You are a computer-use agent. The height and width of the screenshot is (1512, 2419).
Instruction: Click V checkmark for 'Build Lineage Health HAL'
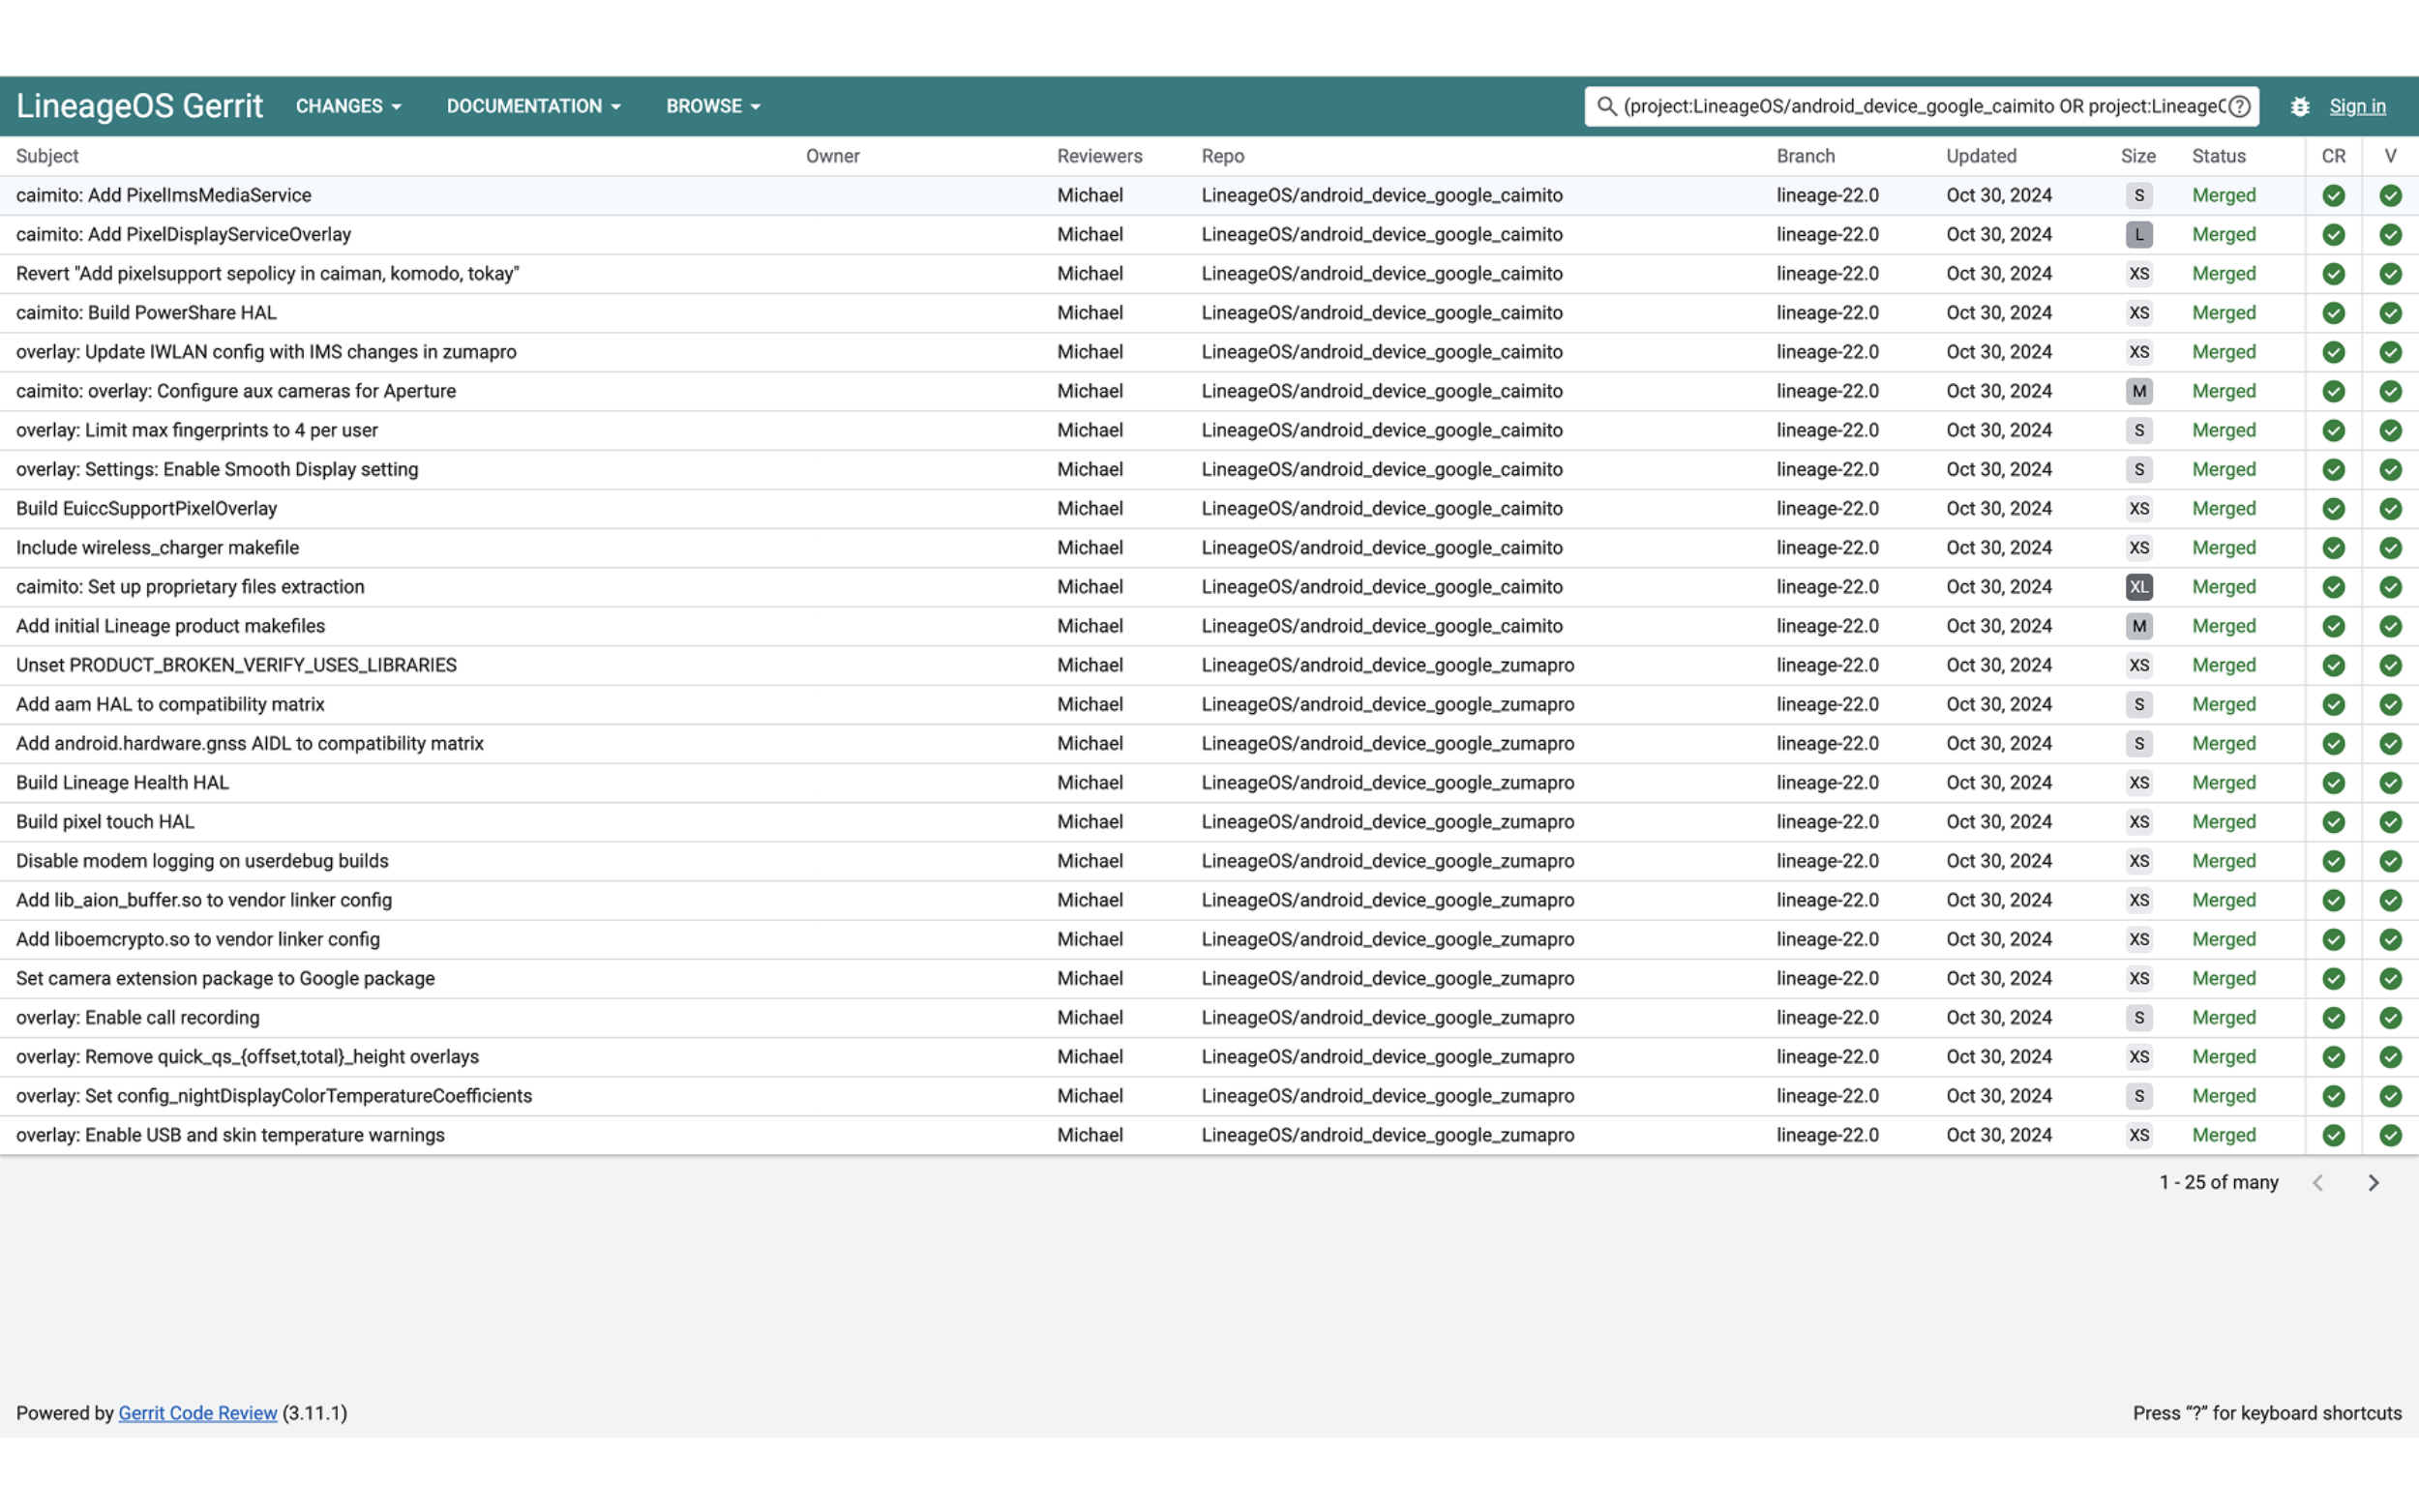click(x=2391, y=783)
